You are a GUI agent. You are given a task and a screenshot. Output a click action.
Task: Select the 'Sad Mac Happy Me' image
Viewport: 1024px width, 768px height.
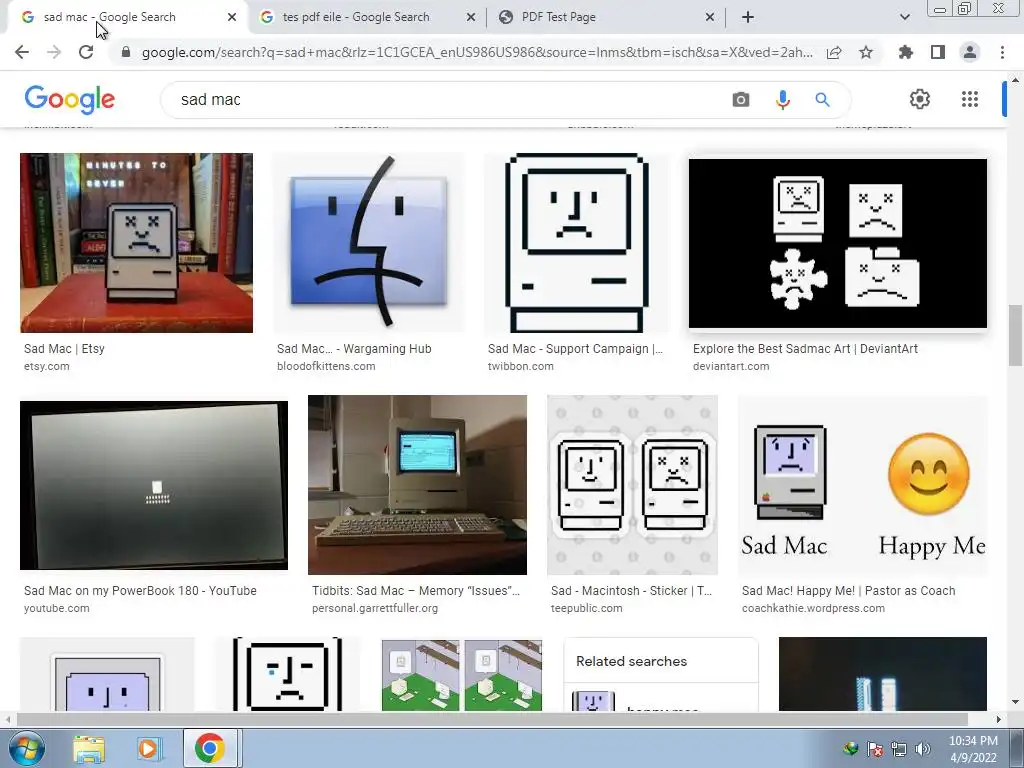(x=862, y=485)
